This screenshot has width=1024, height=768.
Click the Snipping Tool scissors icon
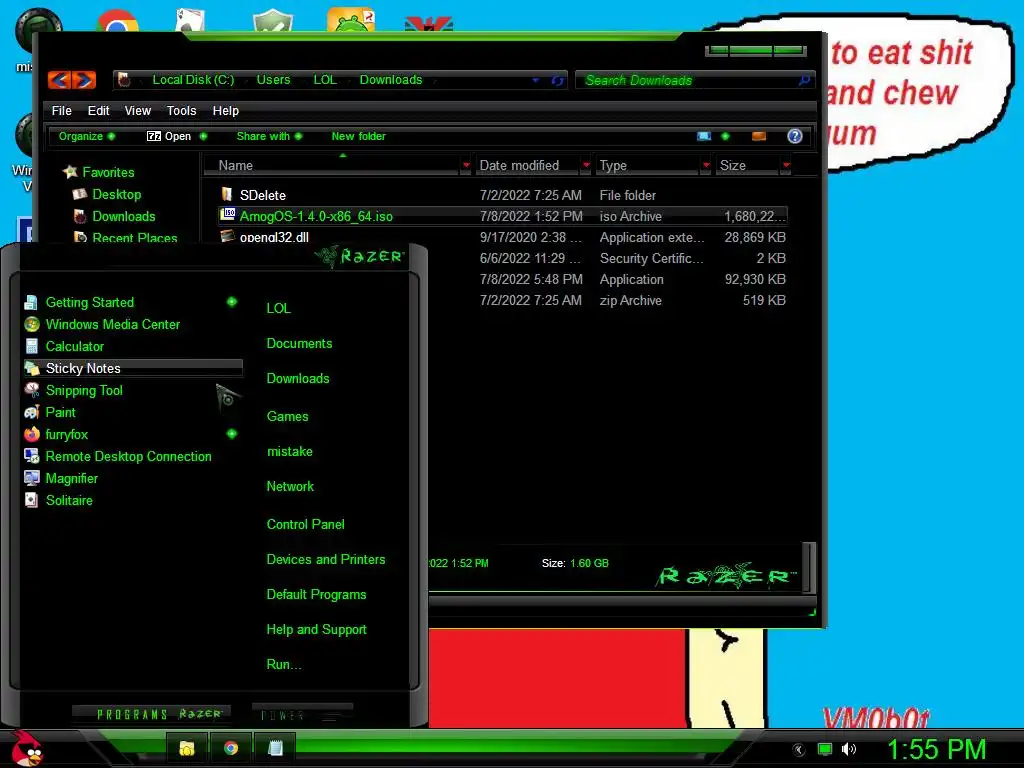31,390
